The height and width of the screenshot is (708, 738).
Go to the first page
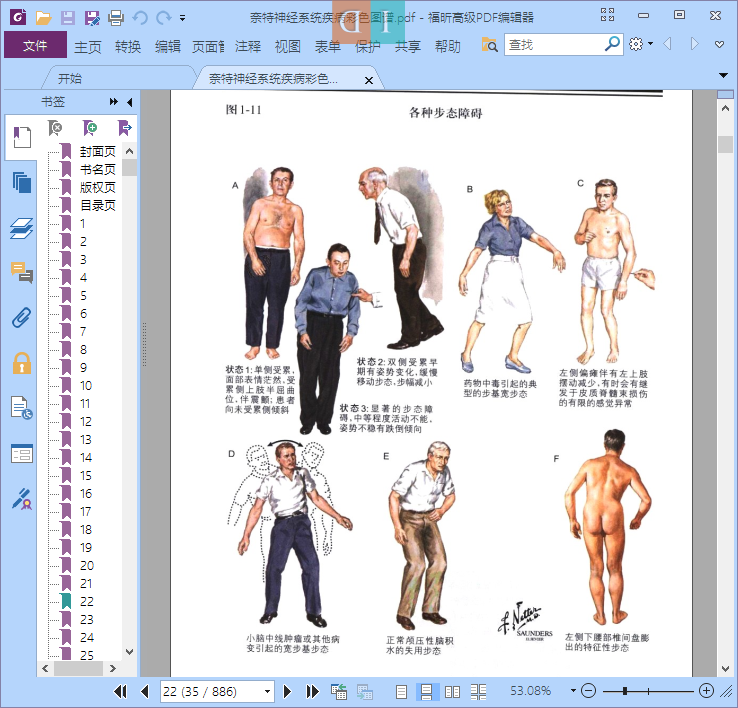coord(120,692)
